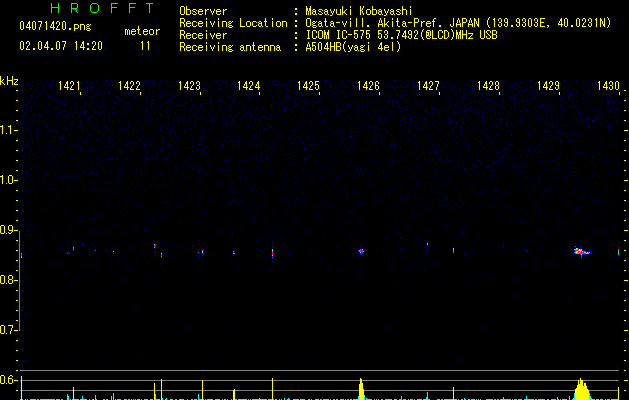Click the 1425 time axis label
Screen dimensions: 629x400
click(308, 86)
